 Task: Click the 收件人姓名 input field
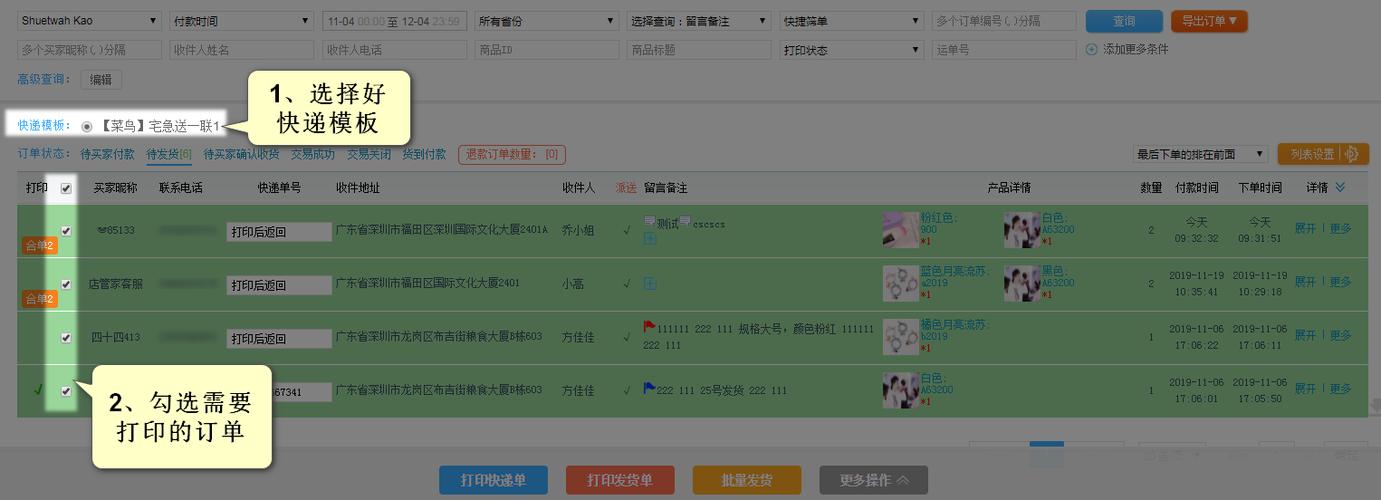242,50
